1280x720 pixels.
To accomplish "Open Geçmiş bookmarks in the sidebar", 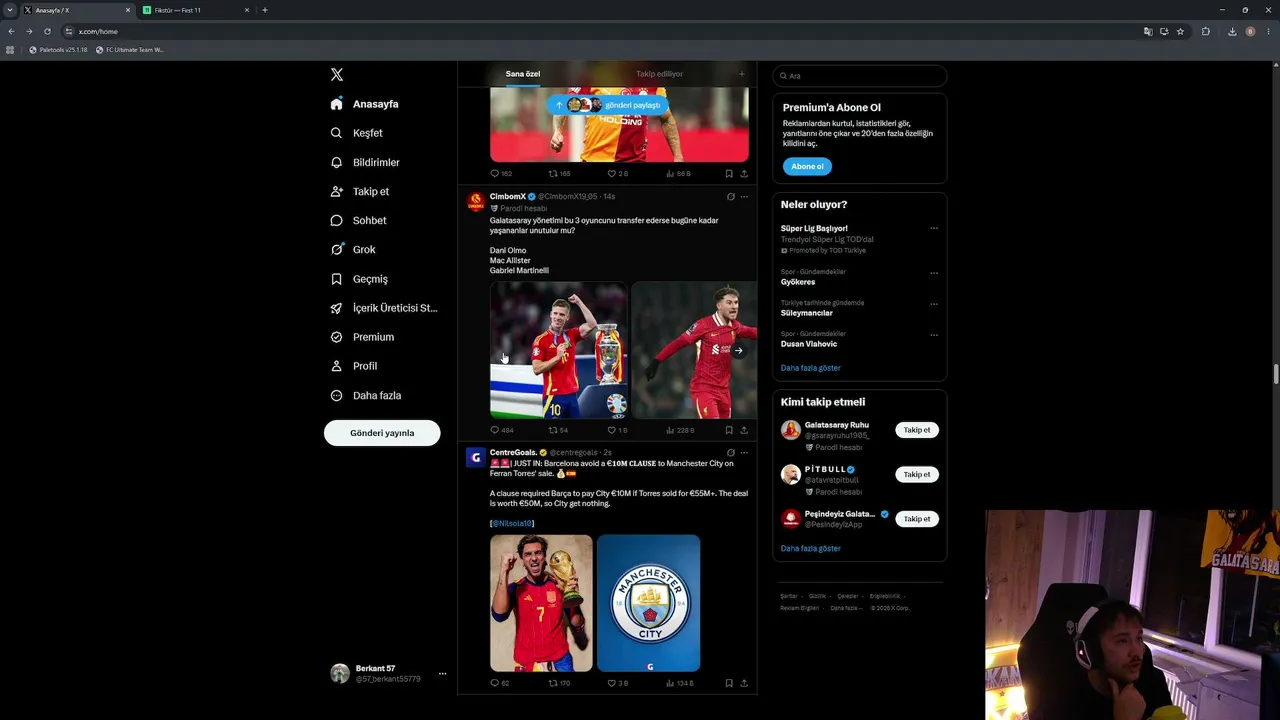I will pyautogui.click(x=359, y=279).
